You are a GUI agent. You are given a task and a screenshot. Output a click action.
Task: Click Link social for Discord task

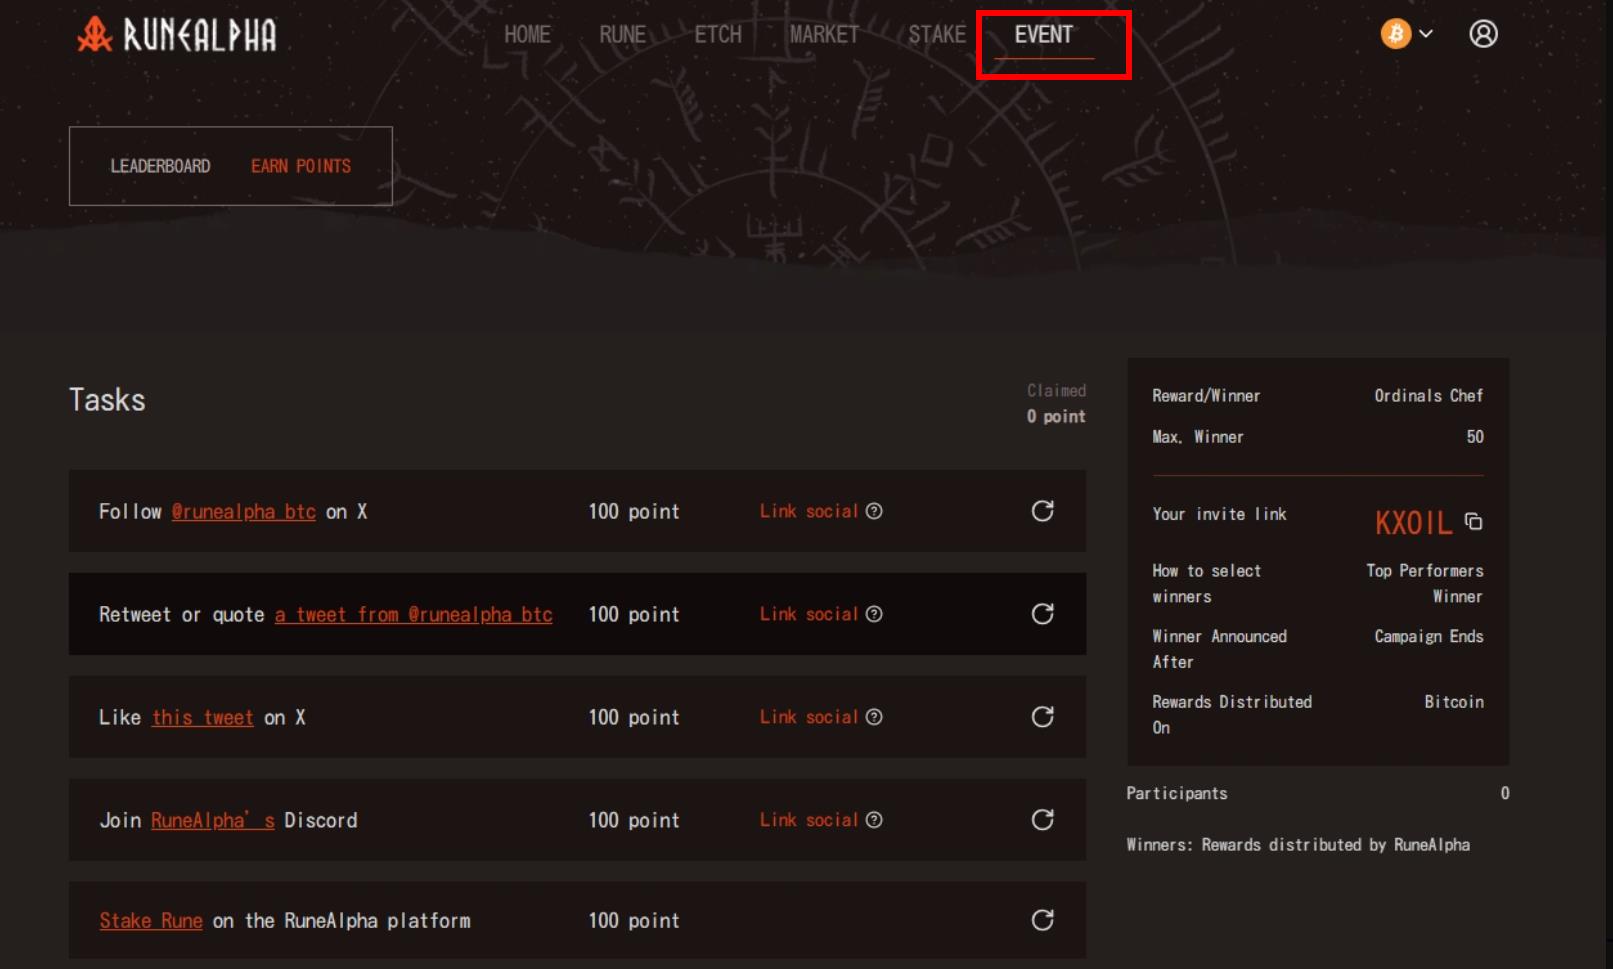[809, 820]
